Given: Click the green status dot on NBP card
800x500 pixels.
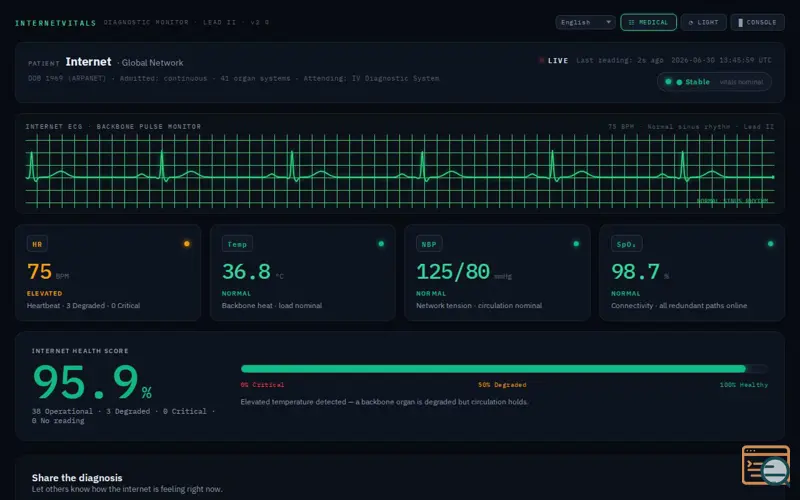Looking at the screenshot, I should pos(576,244).
